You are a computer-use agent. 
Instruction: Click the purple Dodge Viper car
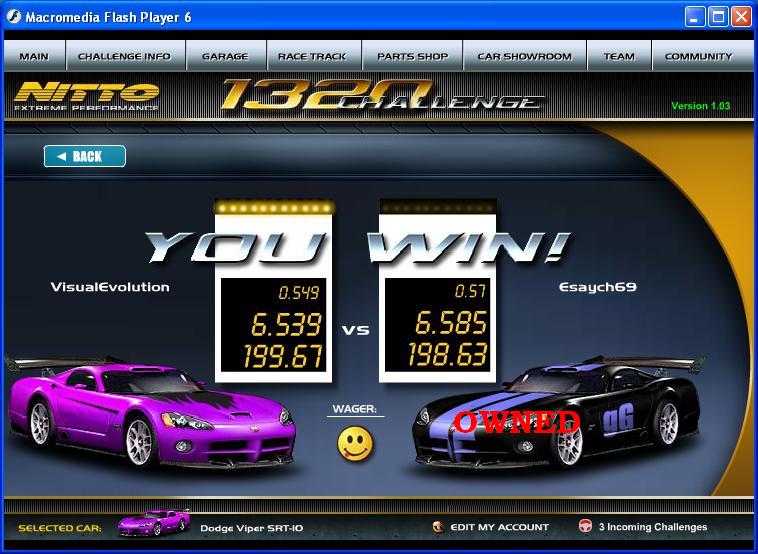150,413
